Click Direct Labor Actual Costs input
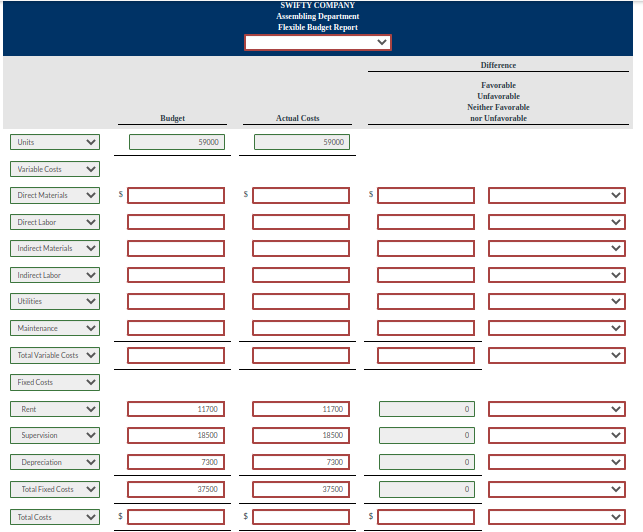This screenshot has width=643, height=532. (301, 222)
